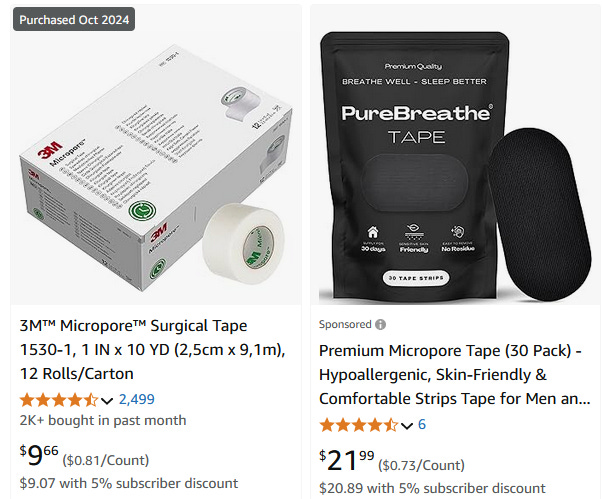This screenshot has width=602, height=499.
Task: Click the PureBreathe tape star rating icons
Action: pos(359,425)
